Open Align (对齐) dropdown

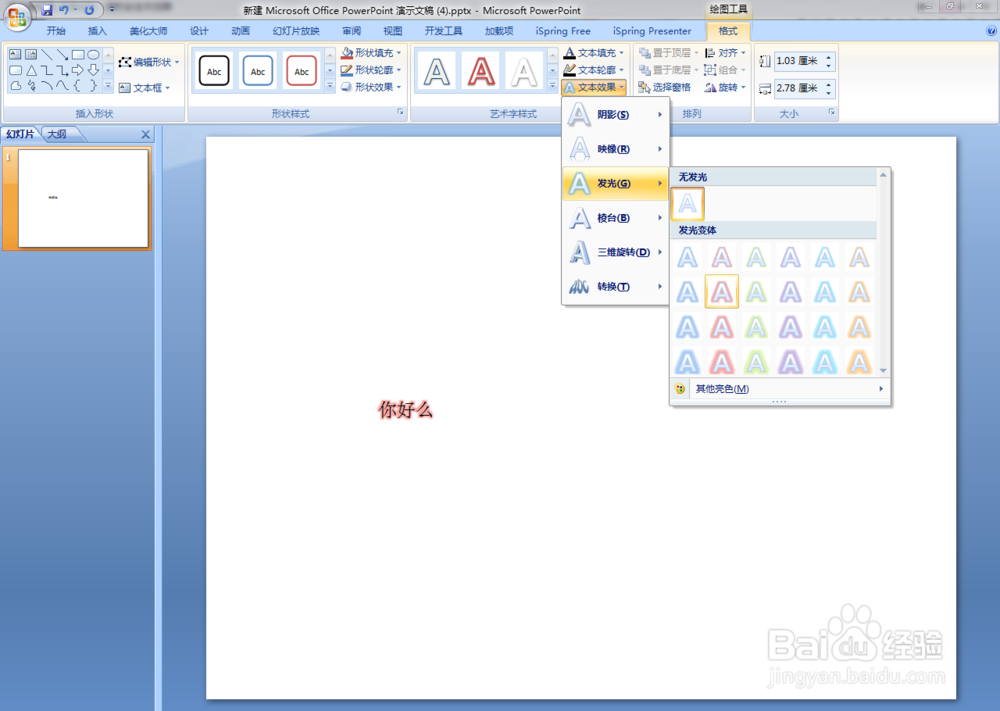pos(725,53)
